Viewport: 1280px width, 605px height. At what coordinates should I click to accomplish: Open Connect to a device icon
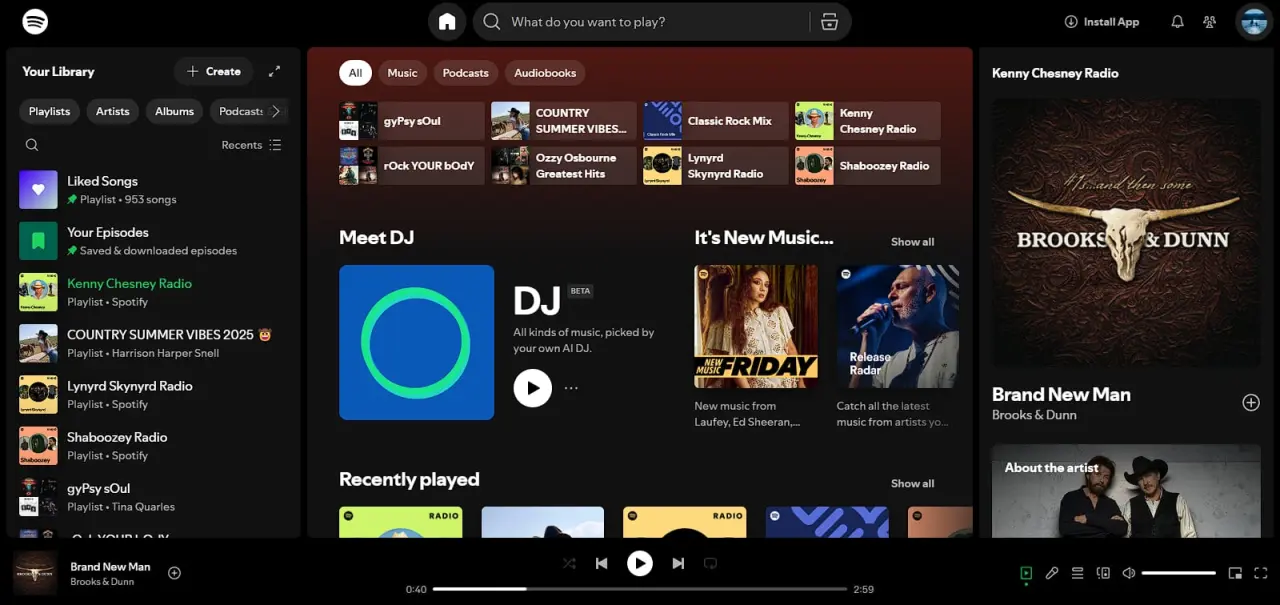tap(1103, 573)
